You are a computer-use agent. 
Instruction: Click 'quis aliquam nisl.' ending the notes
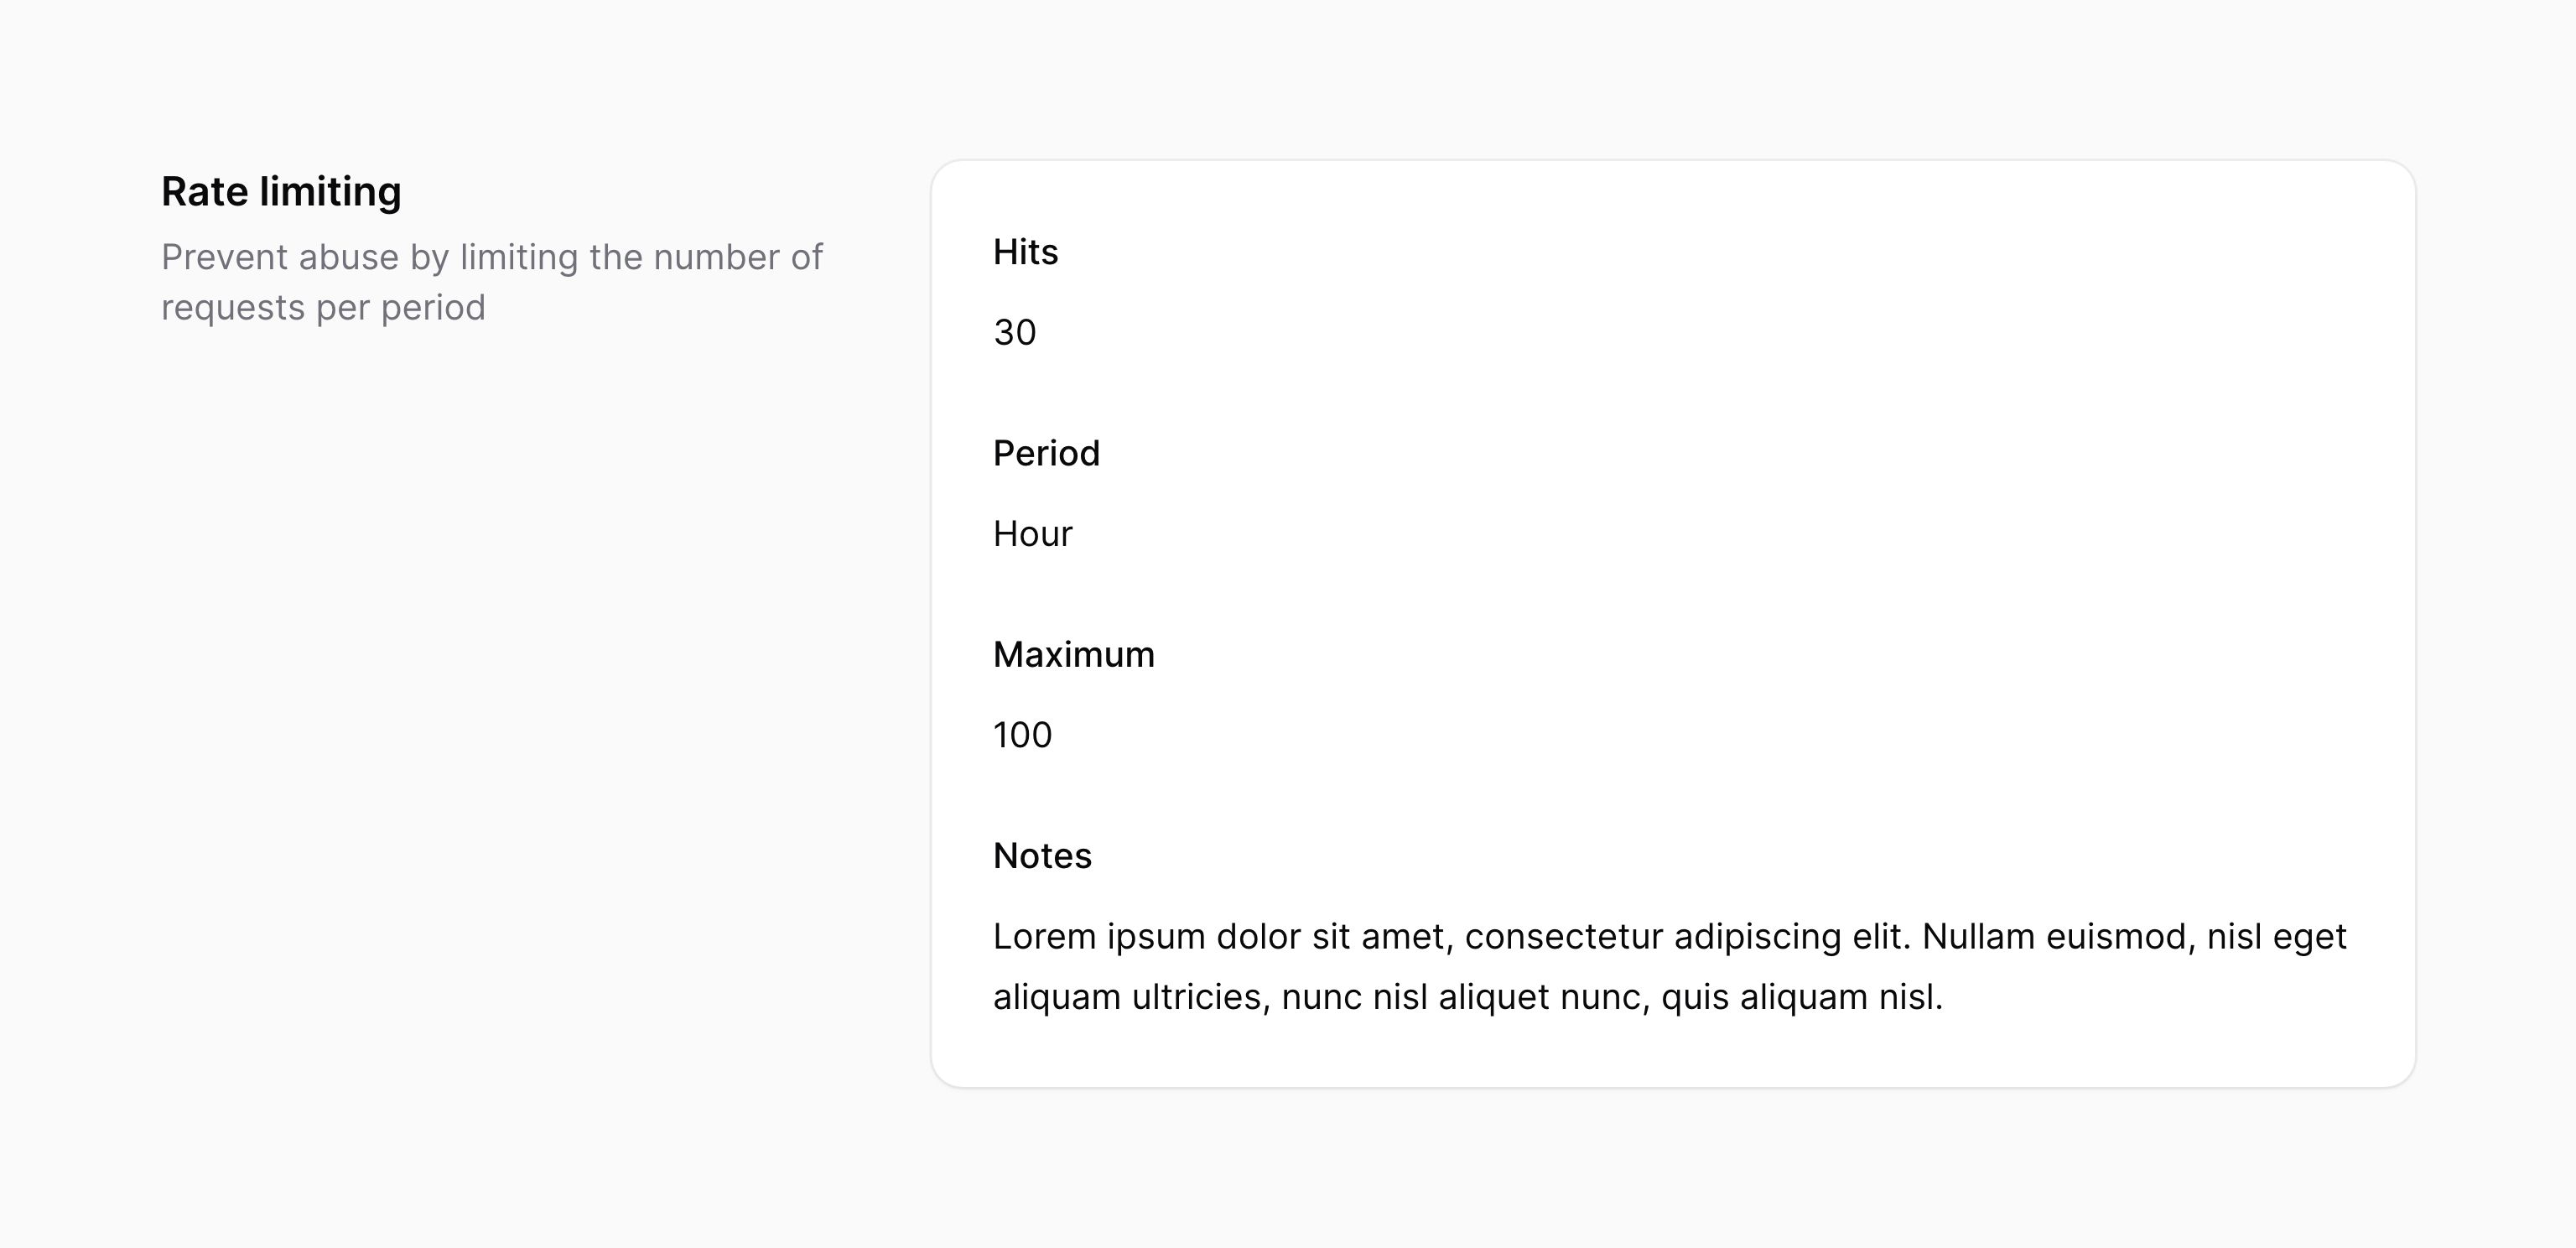tap(1802, 997)
